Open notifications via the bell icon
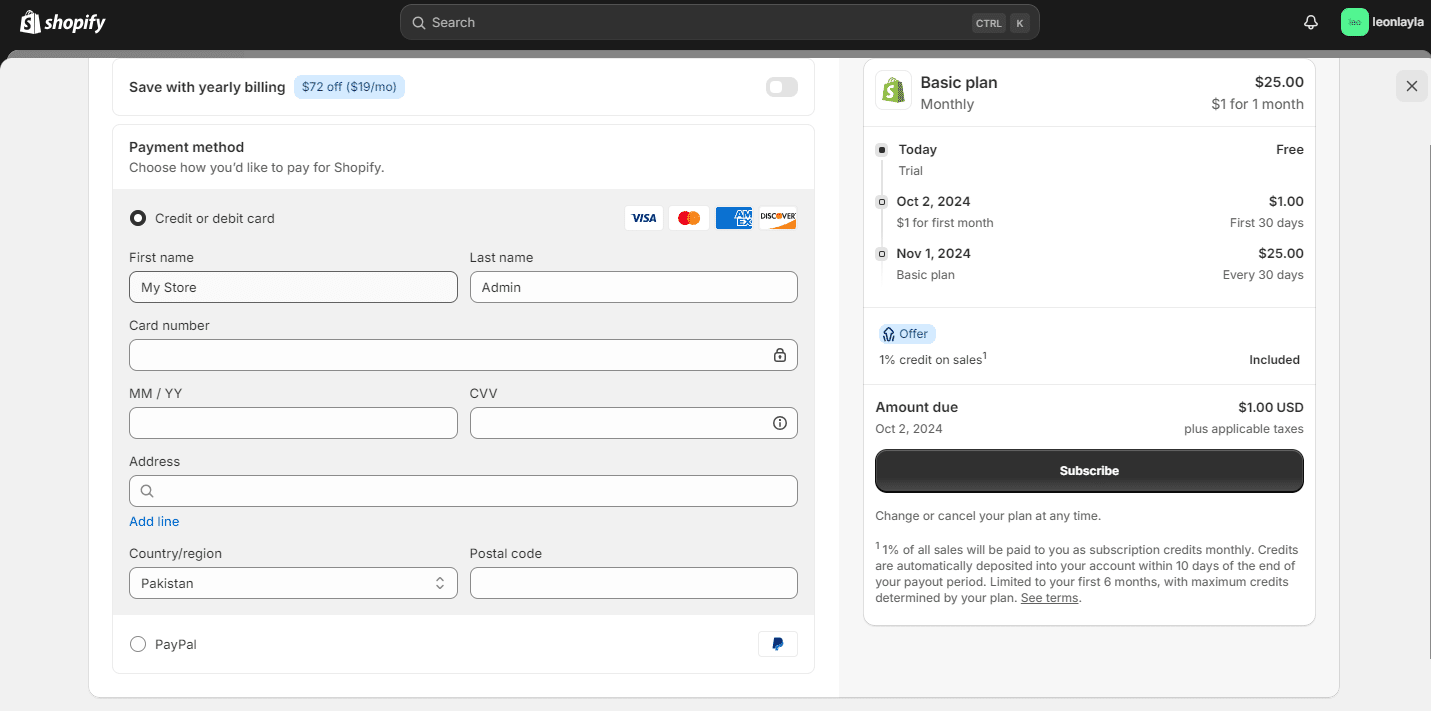Viewport: 1431px width, 711px height. 1310,21
